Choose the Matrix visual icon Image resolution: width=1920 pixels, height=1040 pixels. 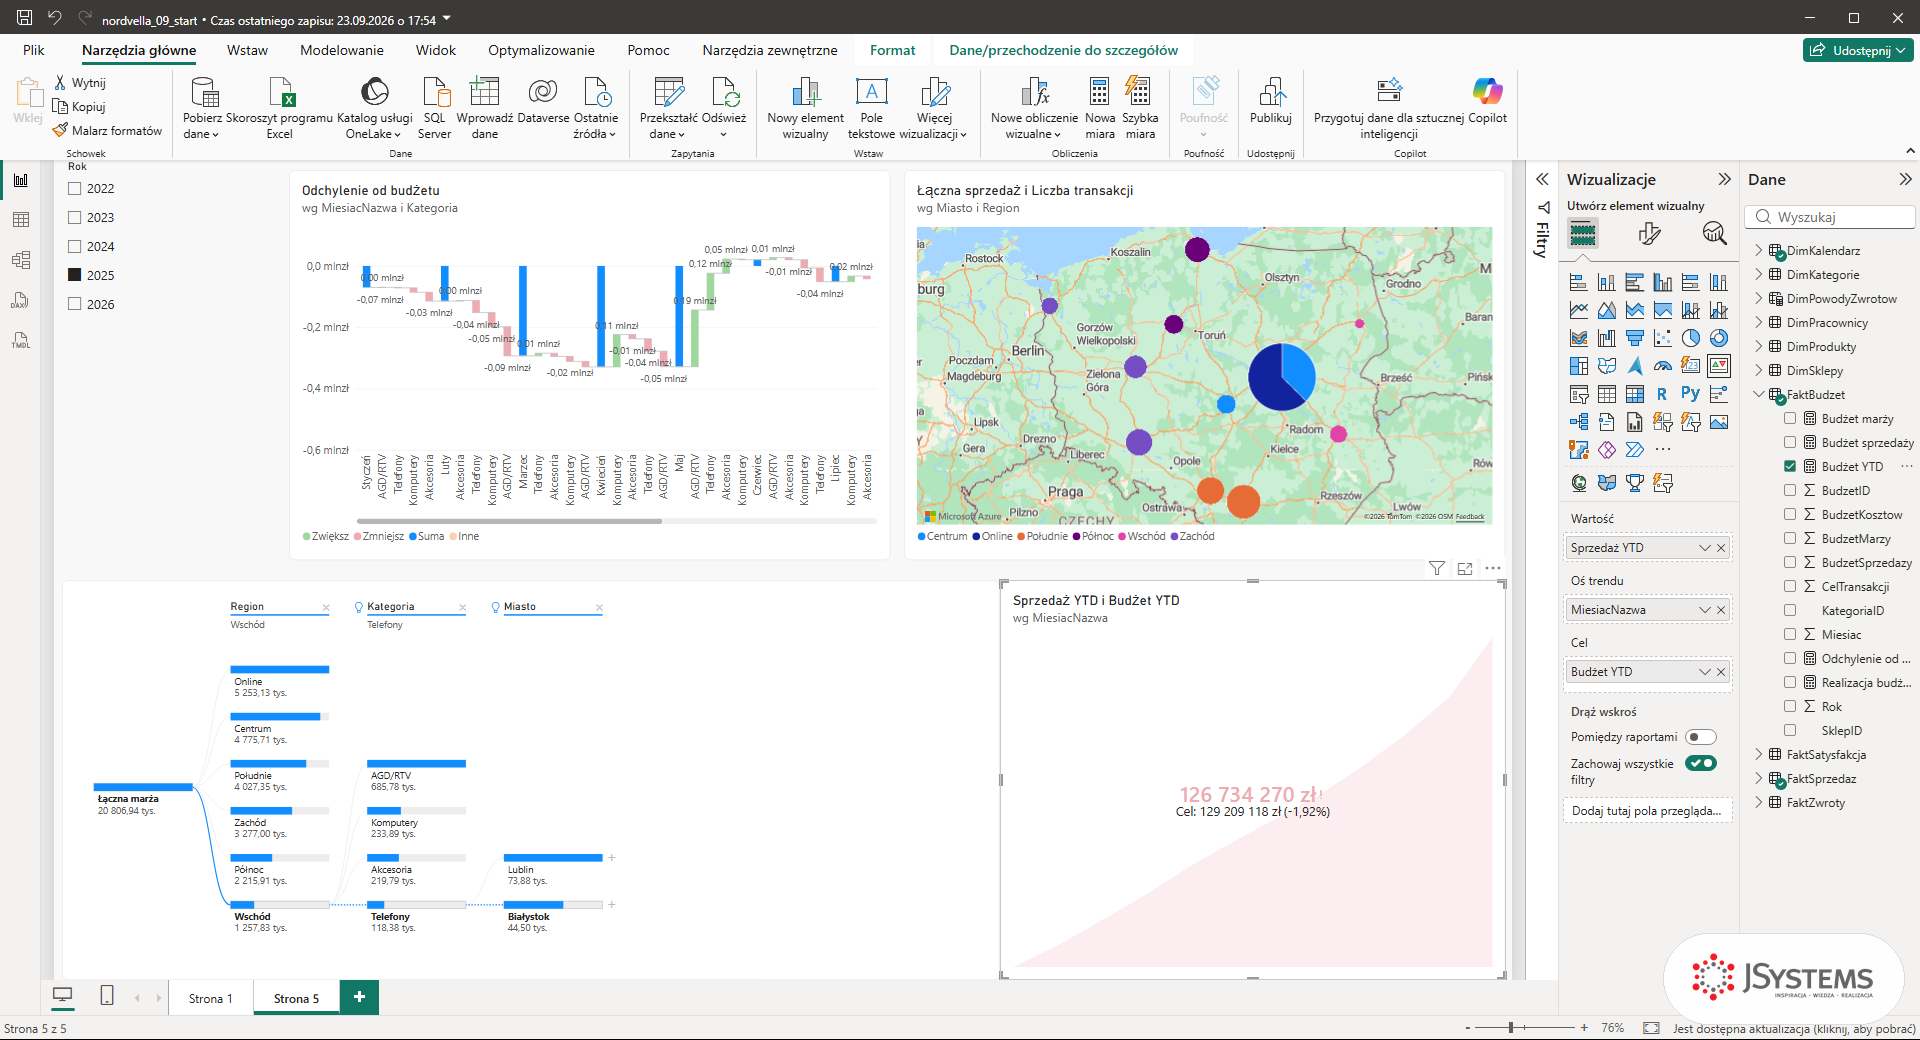click(1635, 394)
